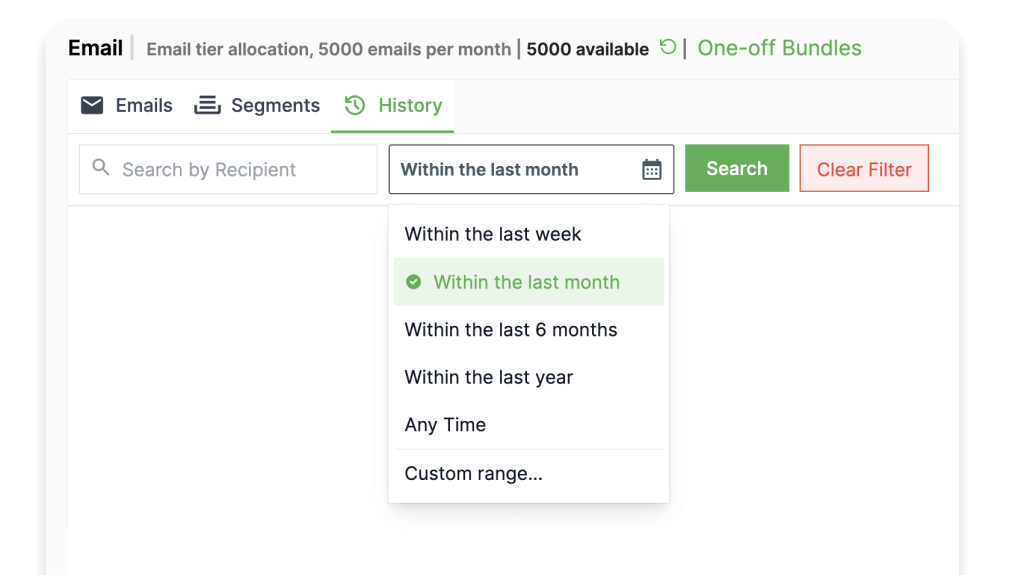Select the Any Time option
1024x575 pixels.
tap(529, 425)
